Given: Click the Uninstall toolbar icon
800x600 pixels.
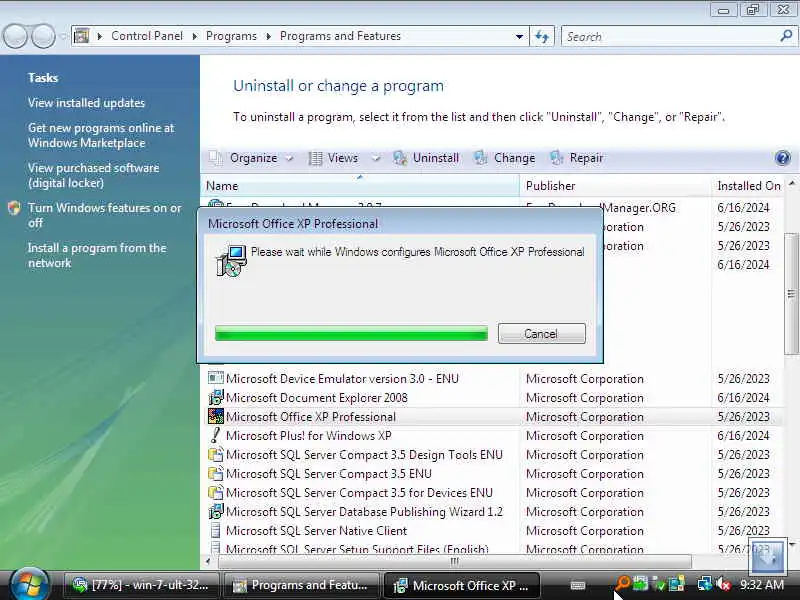Looking at the screenshot, I should tap(399, 158).
